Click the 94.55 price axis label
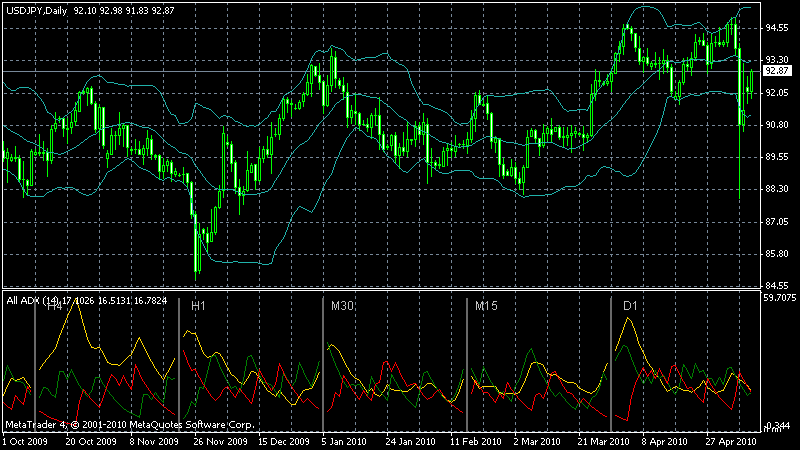The image size is (800, 450). tap(777, 28)
